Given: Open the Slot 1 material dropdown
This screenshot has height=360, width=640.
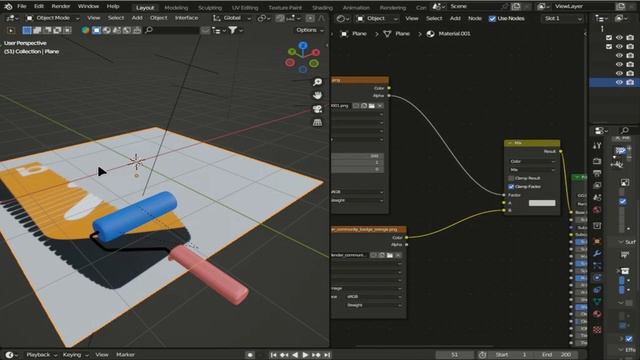Looking at the screenshot, I should click(x=562, y=18).
